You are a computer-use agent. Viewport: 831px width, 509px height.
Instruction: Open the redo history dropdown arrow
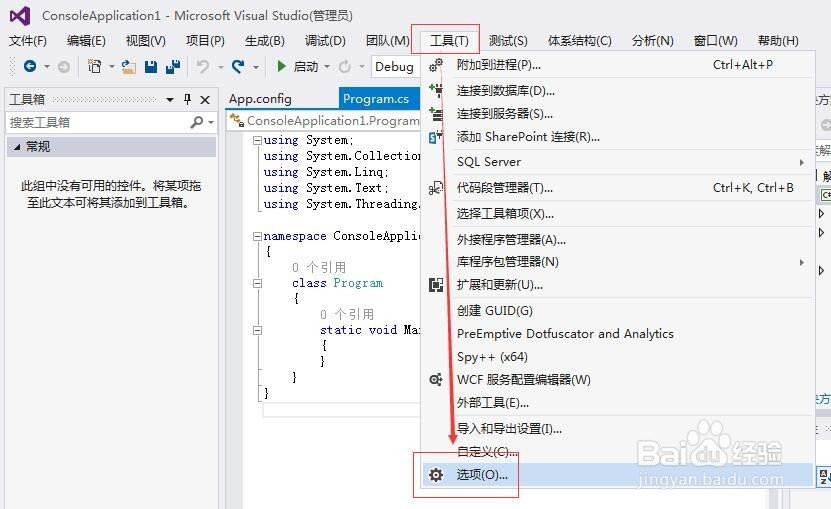click(256, 67)
